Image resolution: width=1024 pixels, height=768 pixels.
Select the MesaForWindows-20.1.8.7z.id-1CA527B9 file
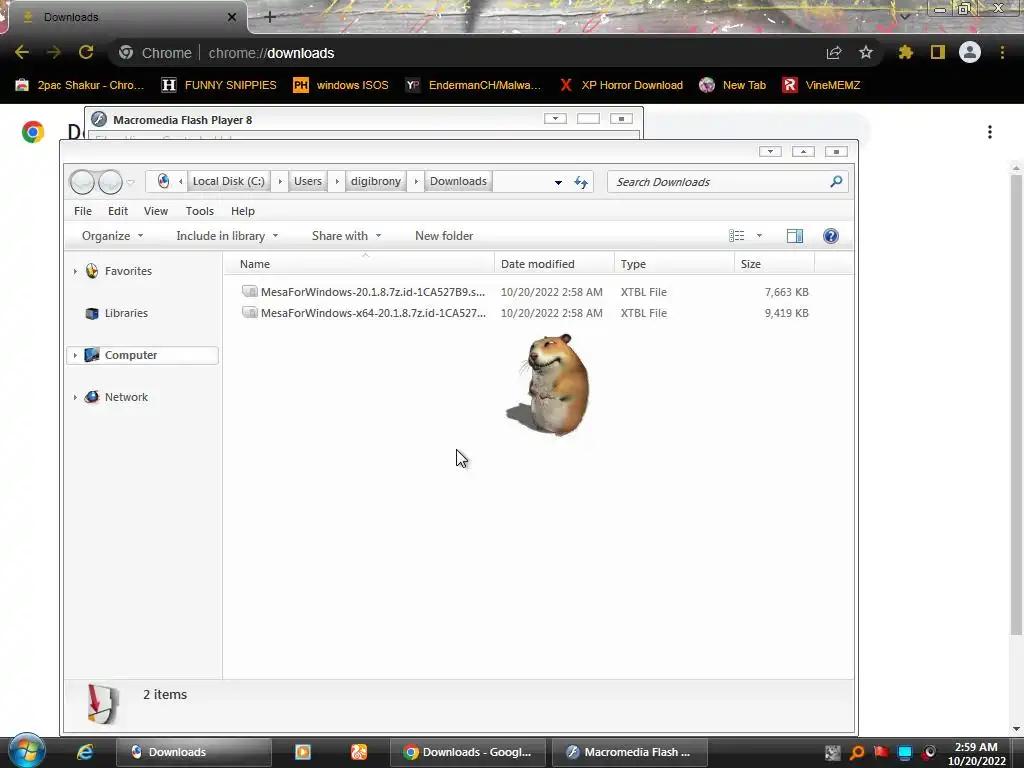pyautogui.click(x=525, y=292)
